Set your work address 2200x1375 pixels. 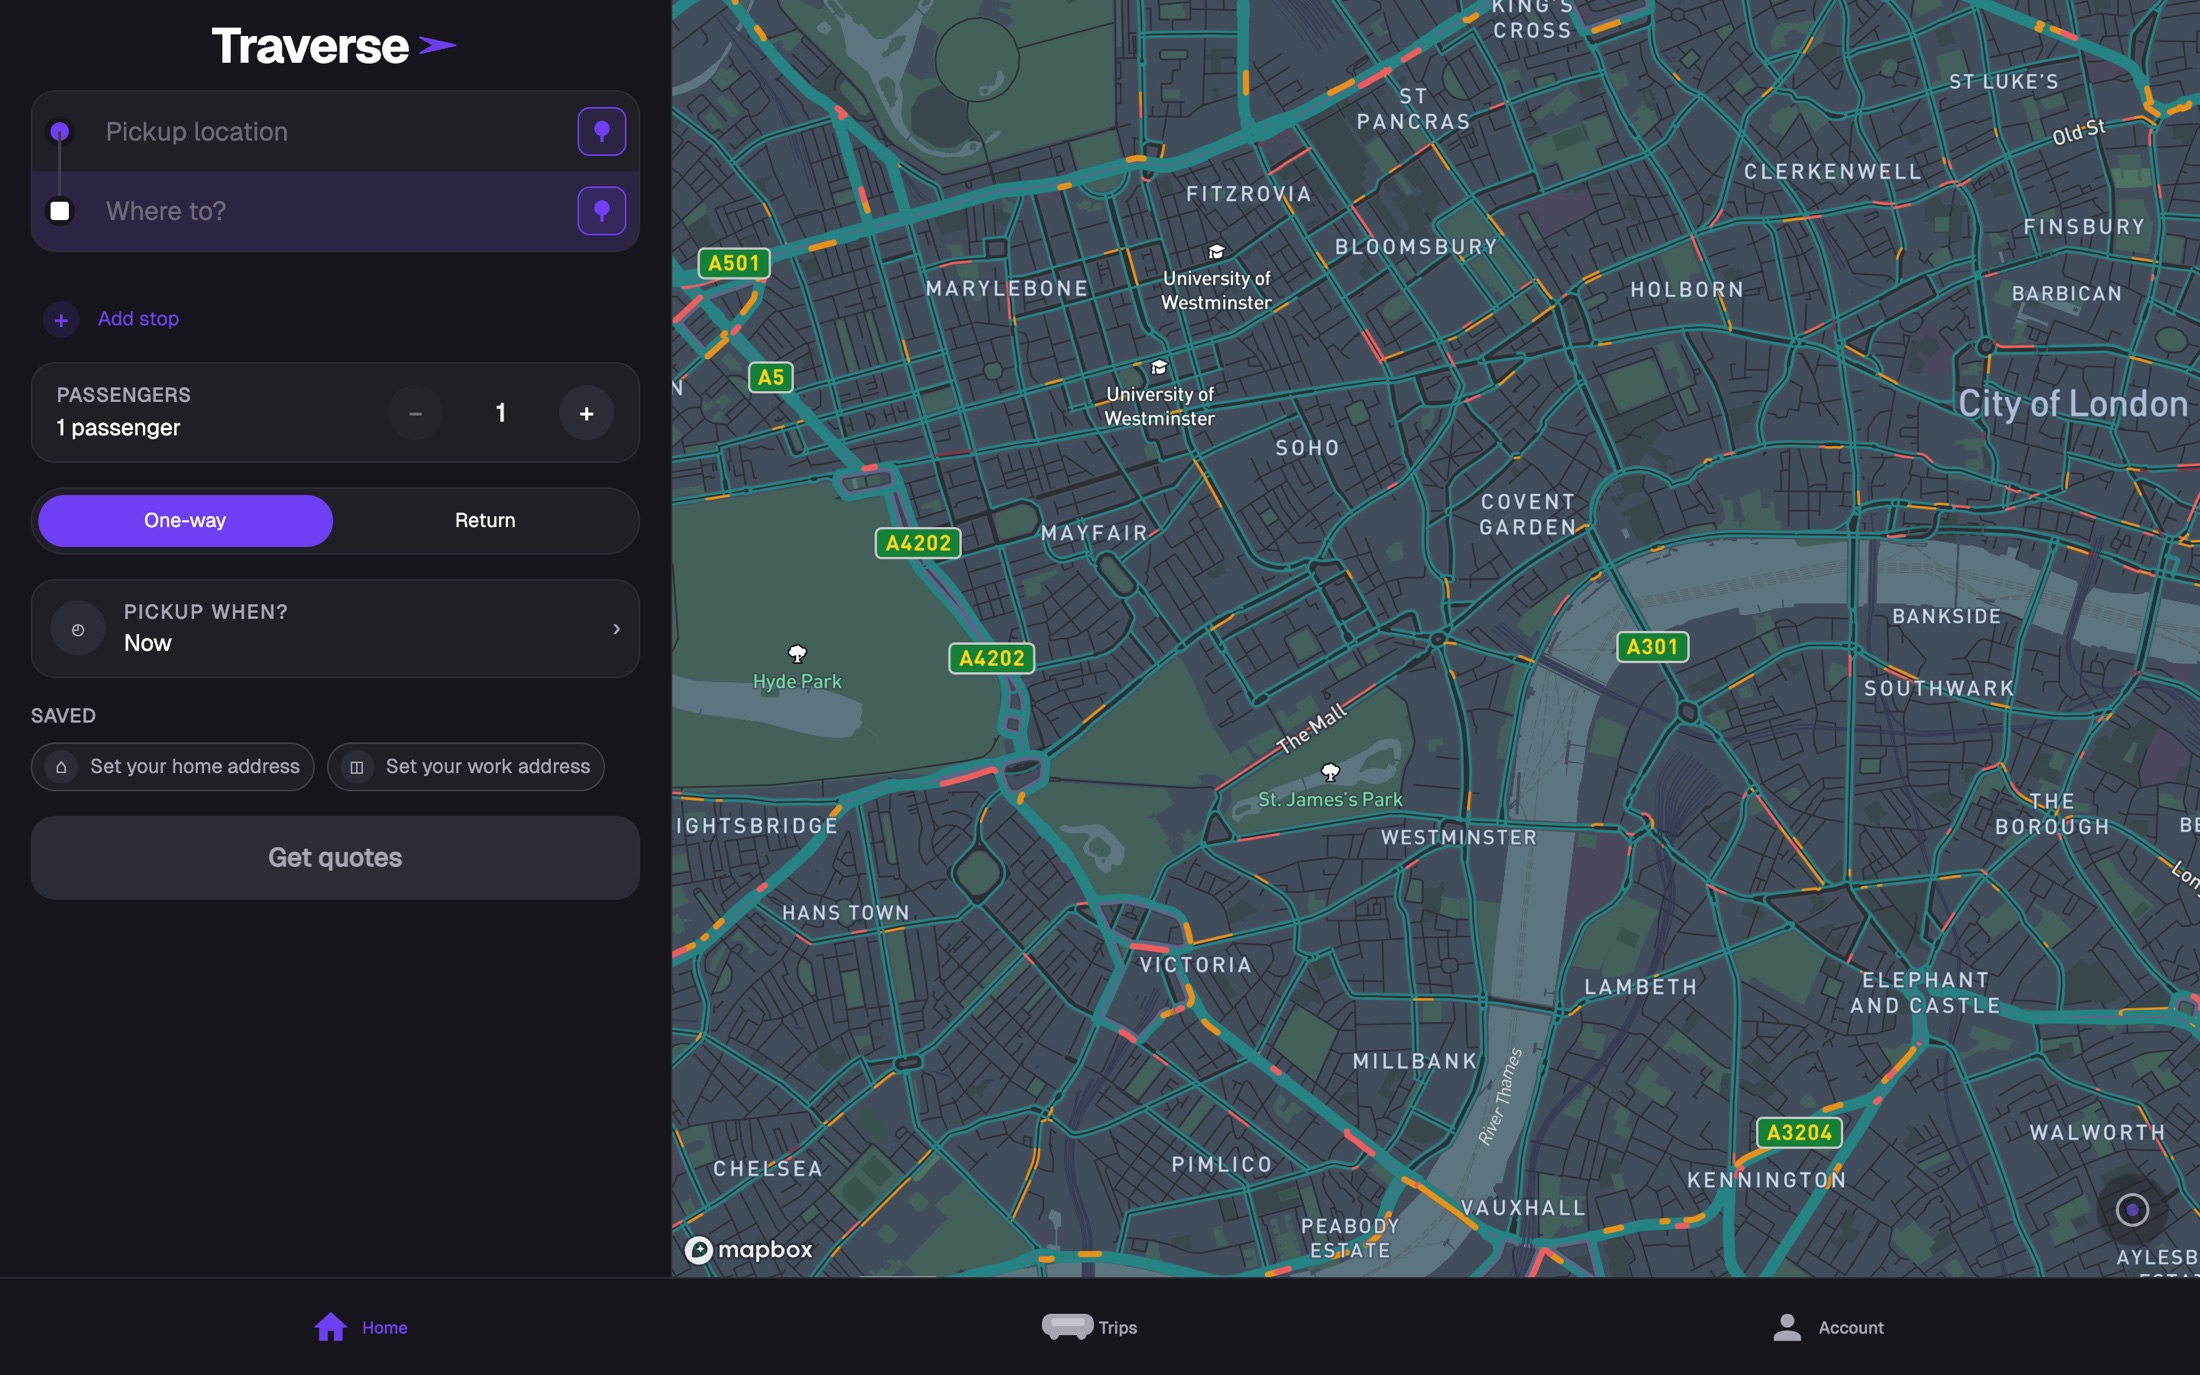[466, 767]
